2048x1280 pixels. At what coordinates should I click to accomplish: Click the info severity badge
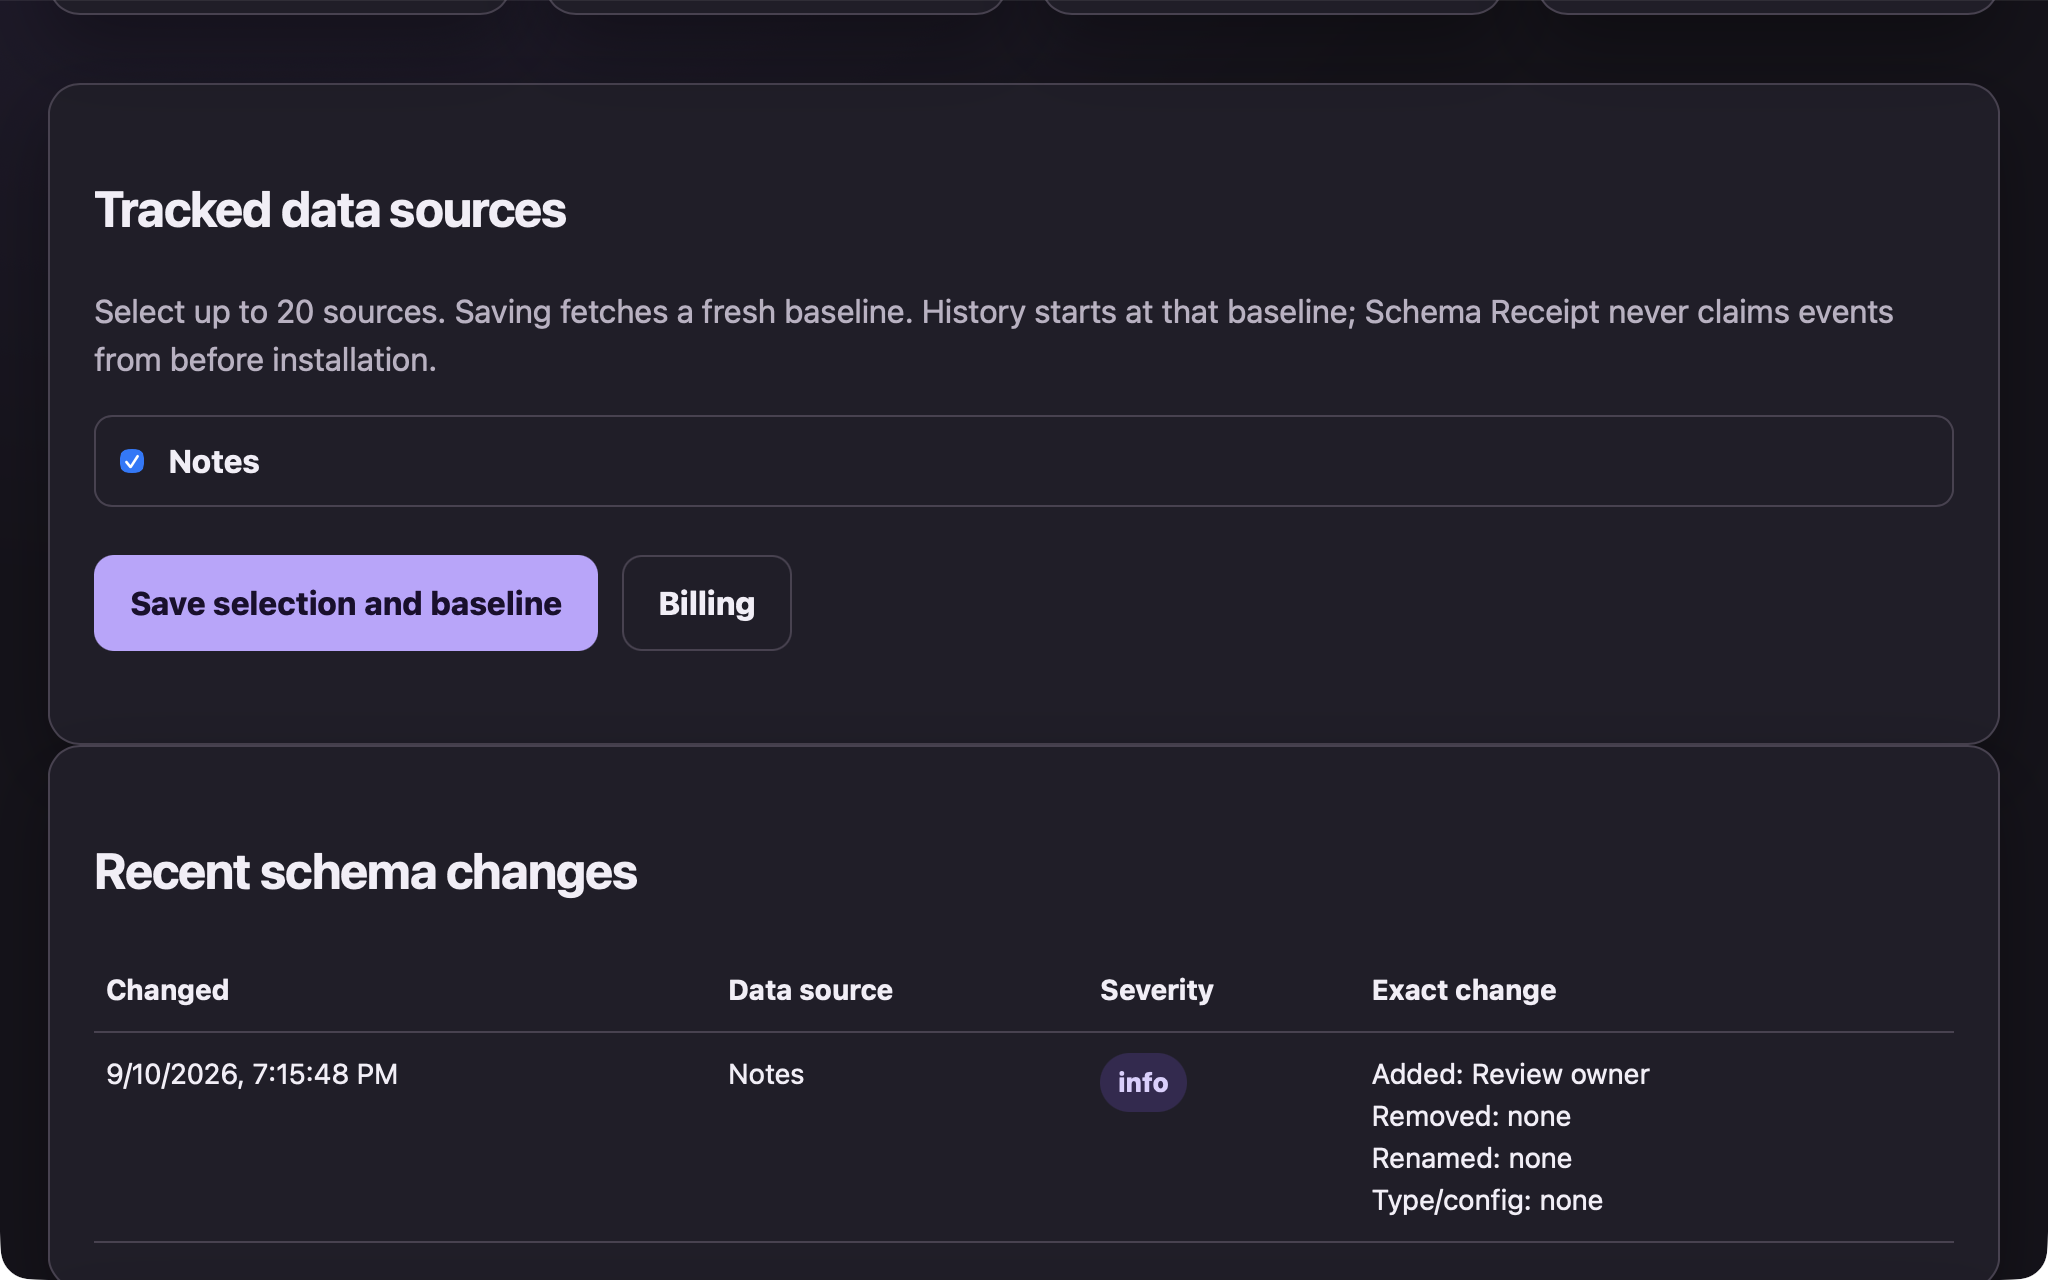(x=1143, y=1082)
